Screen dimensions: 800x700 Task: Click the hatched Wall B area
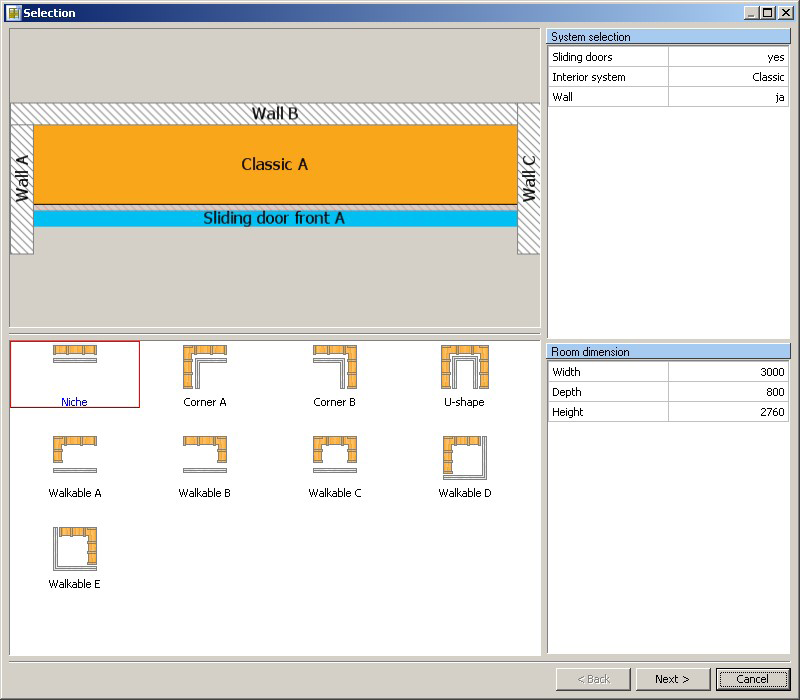click(275, 114)
